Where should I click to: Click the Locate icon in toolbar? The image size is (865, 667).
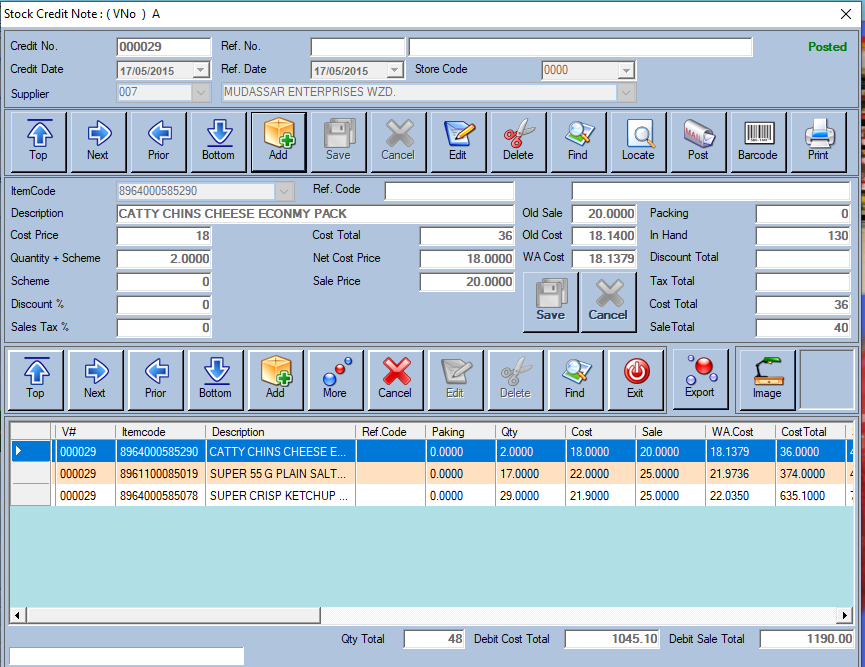pos(638,141)
